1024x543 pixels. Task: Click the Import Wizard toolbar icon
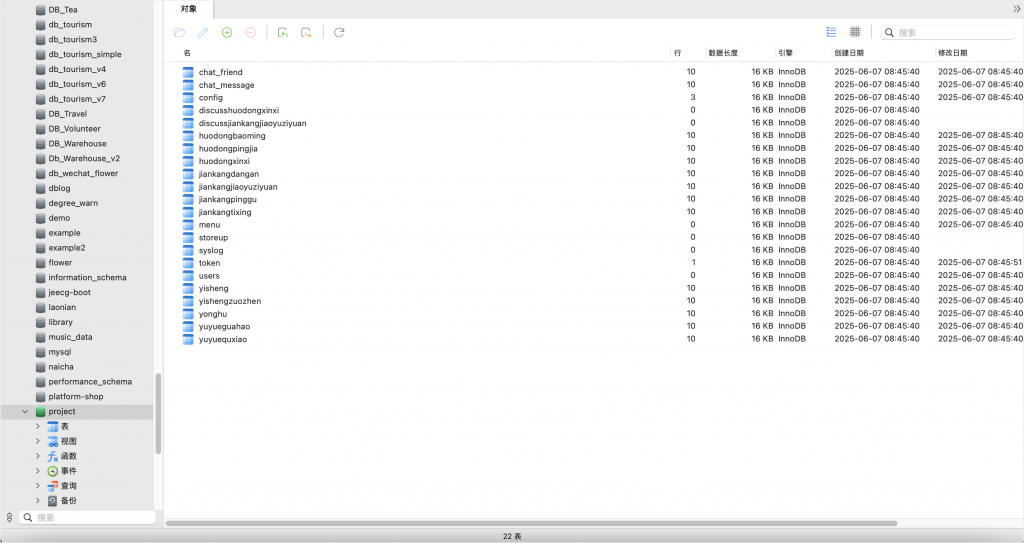point(283,33)
